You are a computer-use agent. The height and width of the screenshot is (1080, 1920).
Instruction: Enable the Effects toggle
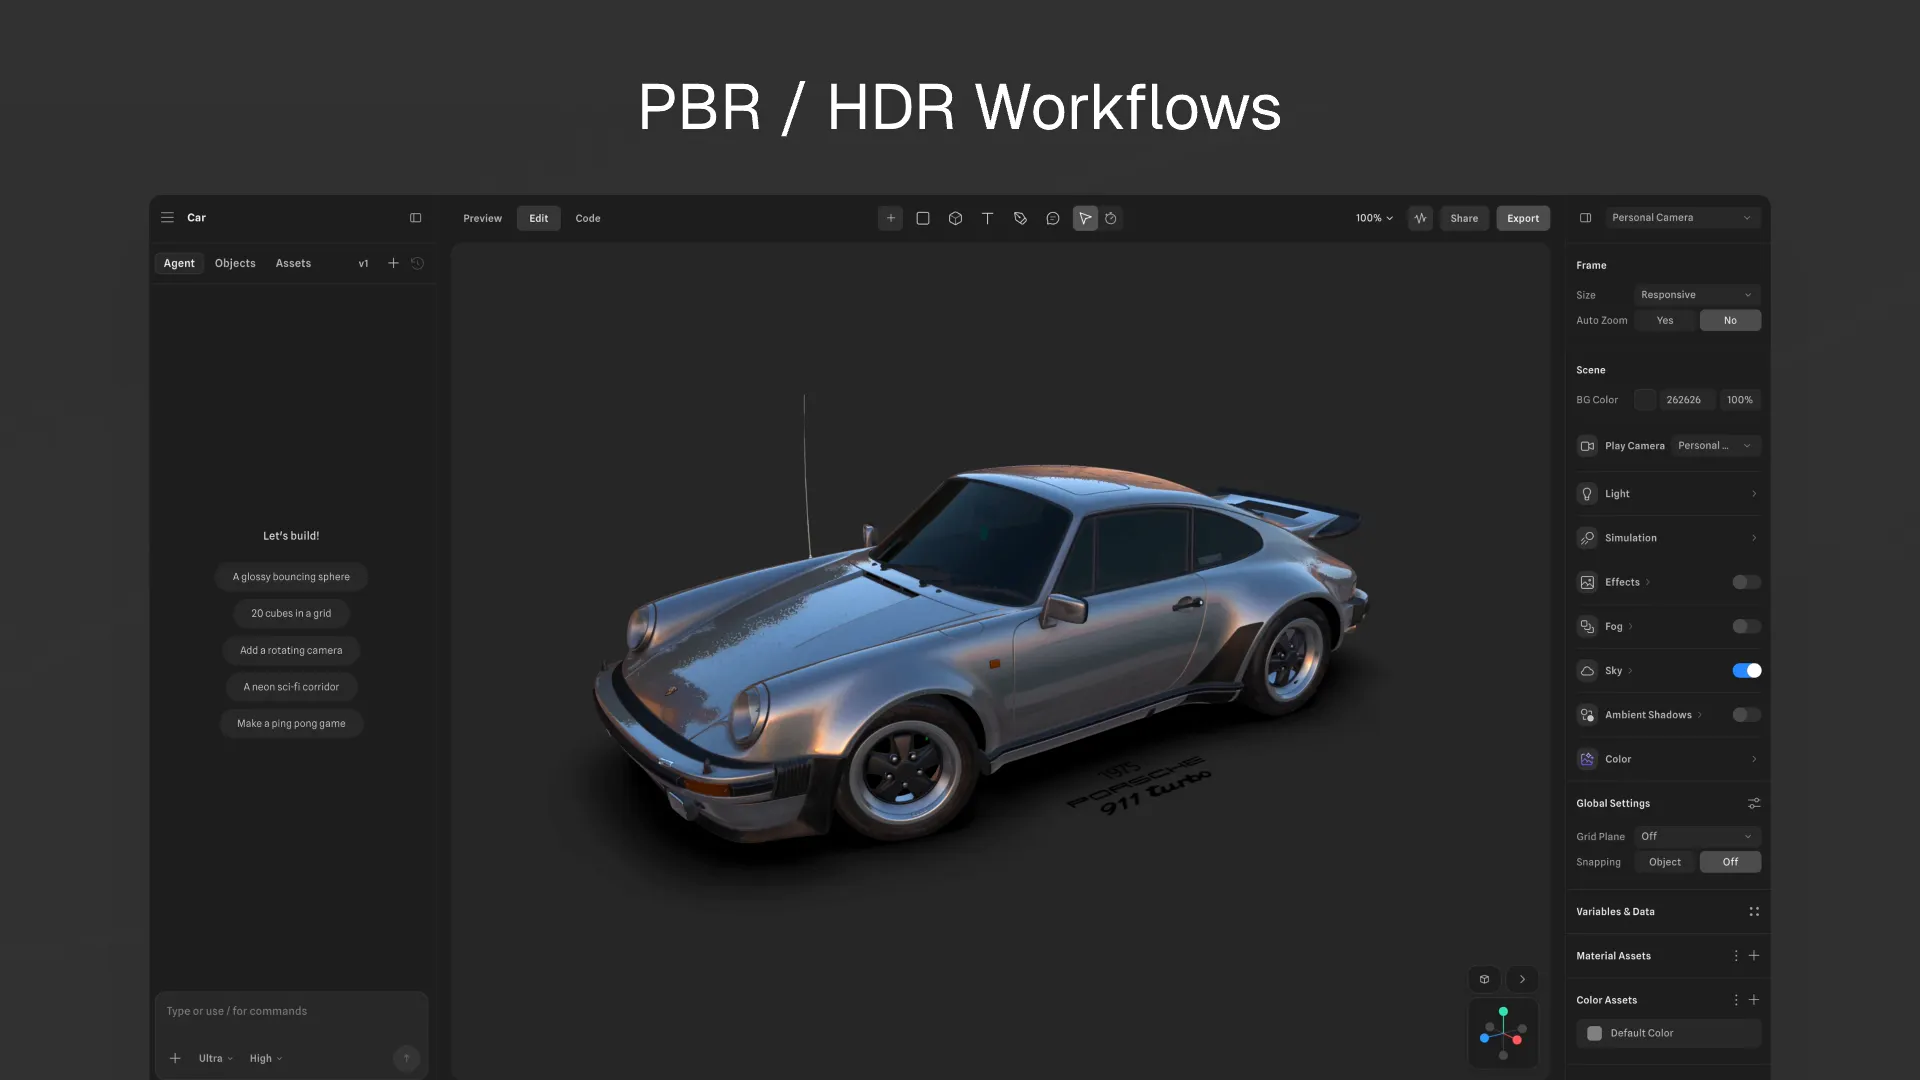point(1747,582)
